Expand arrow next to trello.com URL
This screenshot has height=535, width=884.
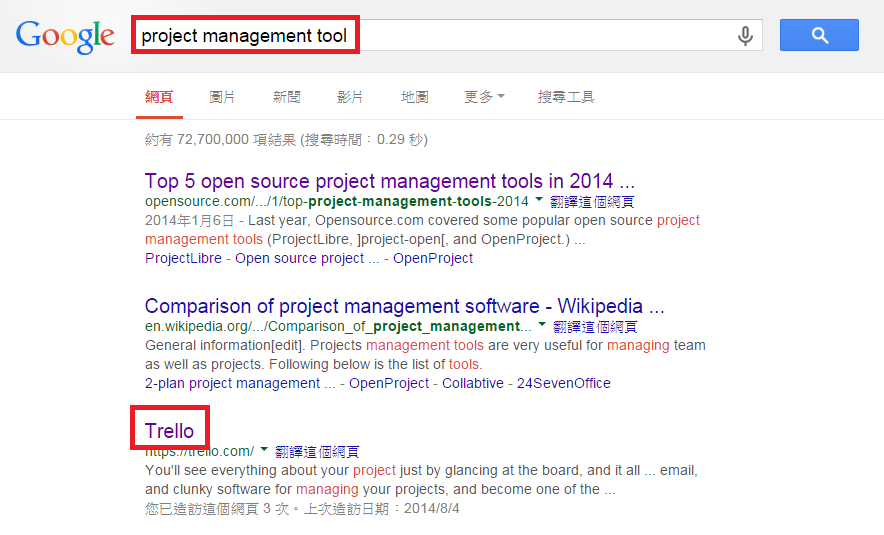coord(264,450)
